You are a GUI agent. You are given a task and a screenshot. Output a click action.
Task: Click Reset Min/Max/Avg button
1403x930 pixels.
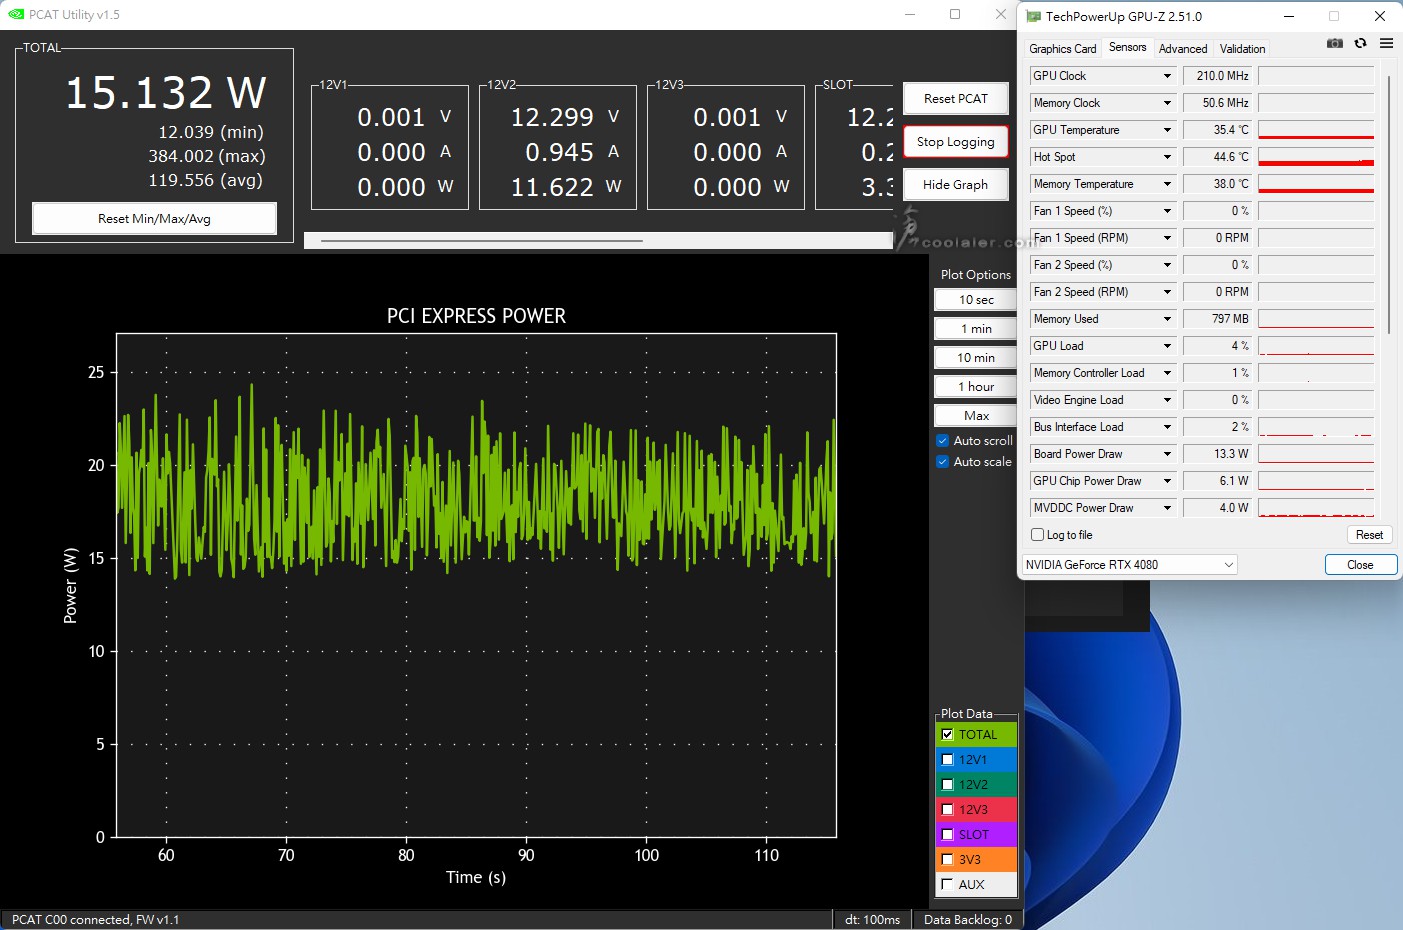coord(154,218)
